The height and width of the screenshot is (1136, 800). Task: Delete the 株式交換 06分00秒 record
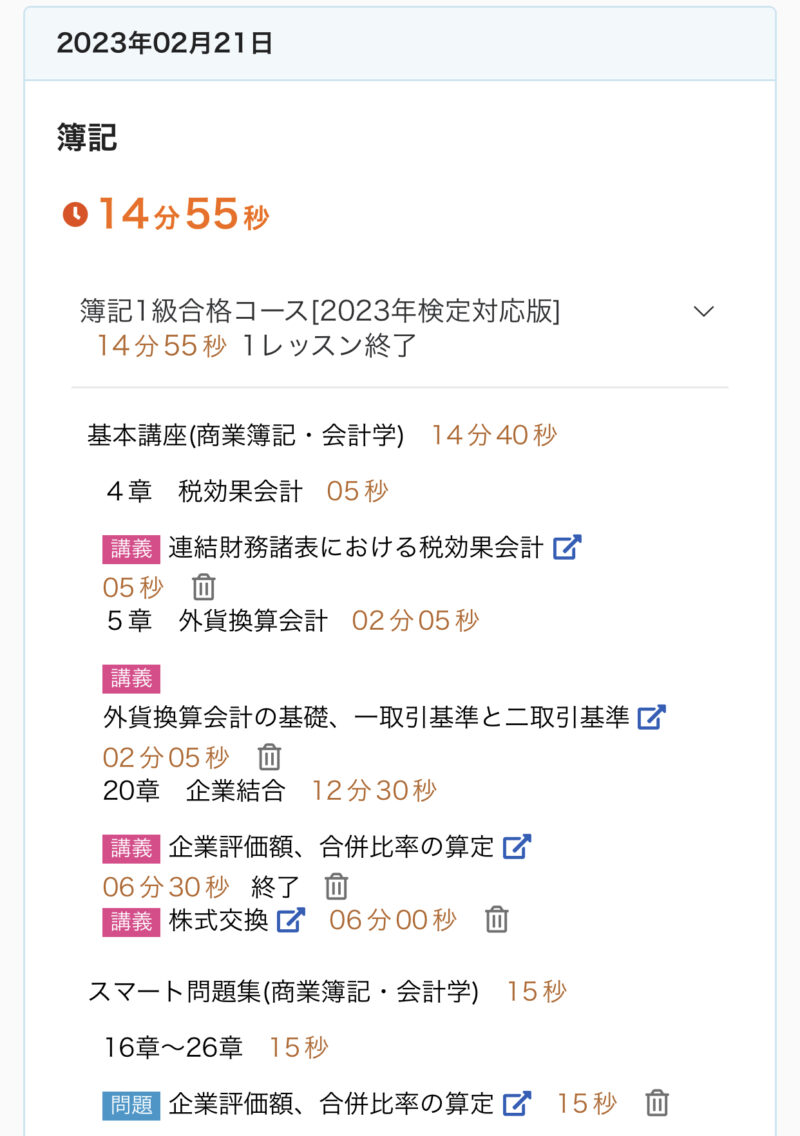pos(496,919)
